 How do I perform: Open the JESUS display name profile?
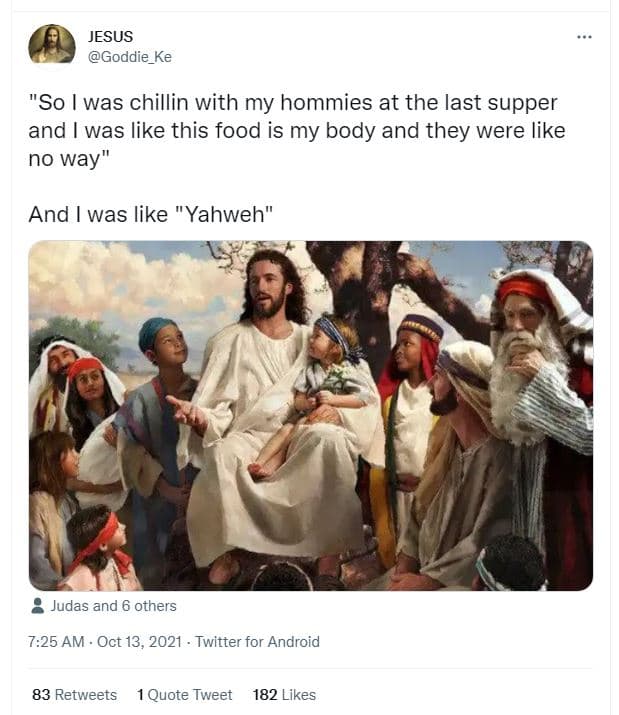[110, 36]
